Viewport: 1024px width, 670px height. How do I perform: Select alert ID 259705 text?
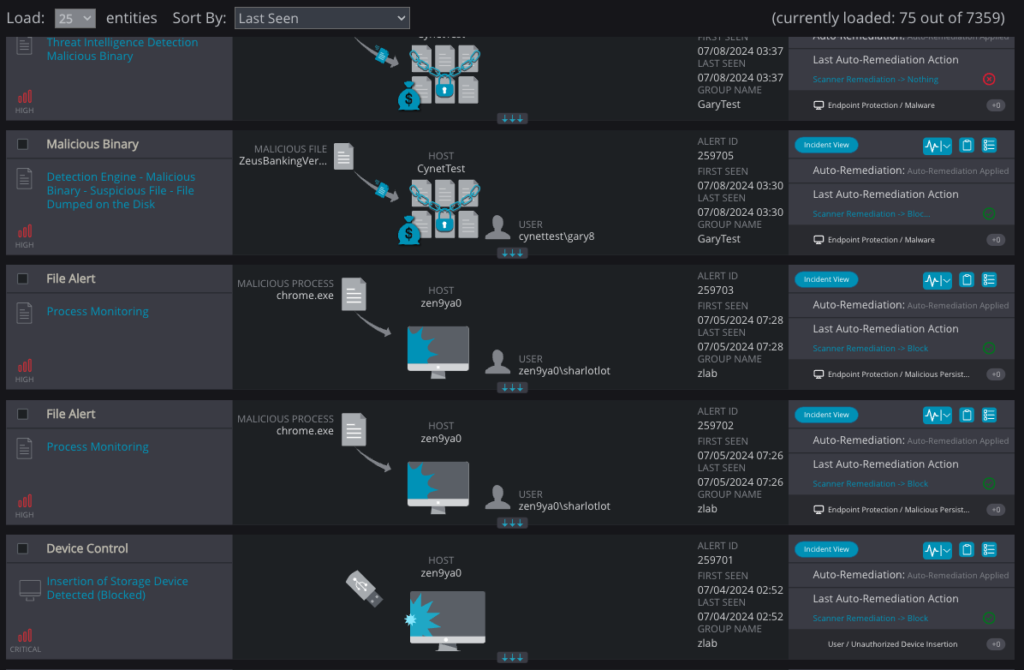(x=715, y=155)
